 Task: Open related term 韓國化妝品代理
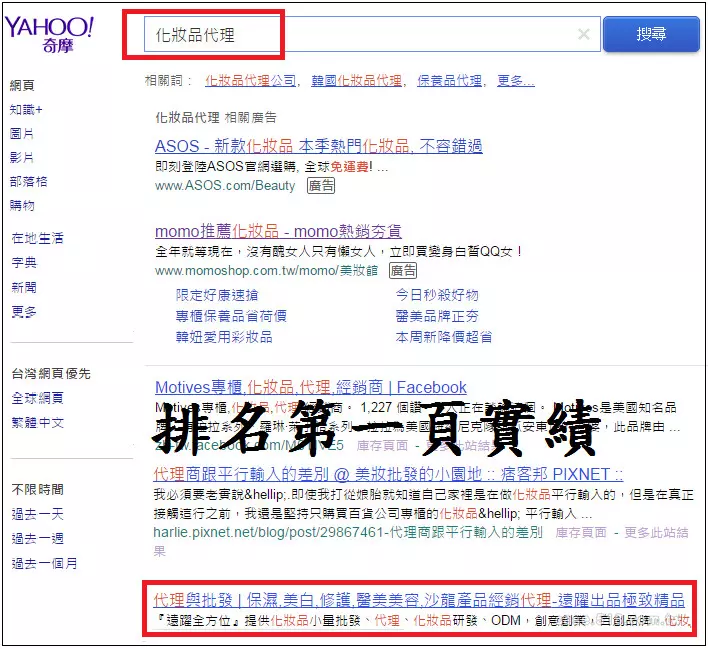(356, 81)
